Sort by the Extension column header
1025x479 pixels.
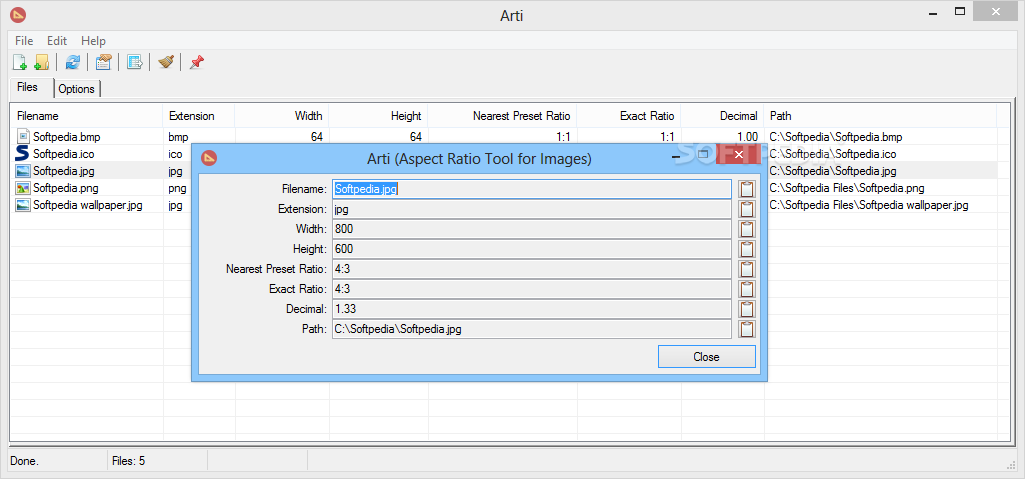click(x=199, y=116)
